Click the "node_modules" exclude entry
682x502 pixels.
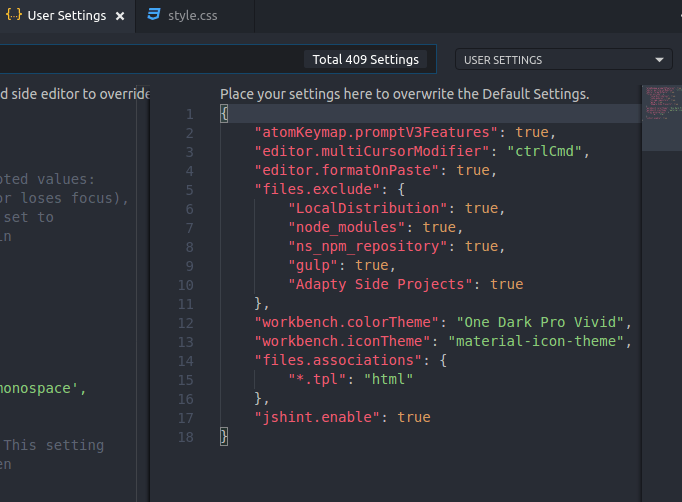pos(349,227)
